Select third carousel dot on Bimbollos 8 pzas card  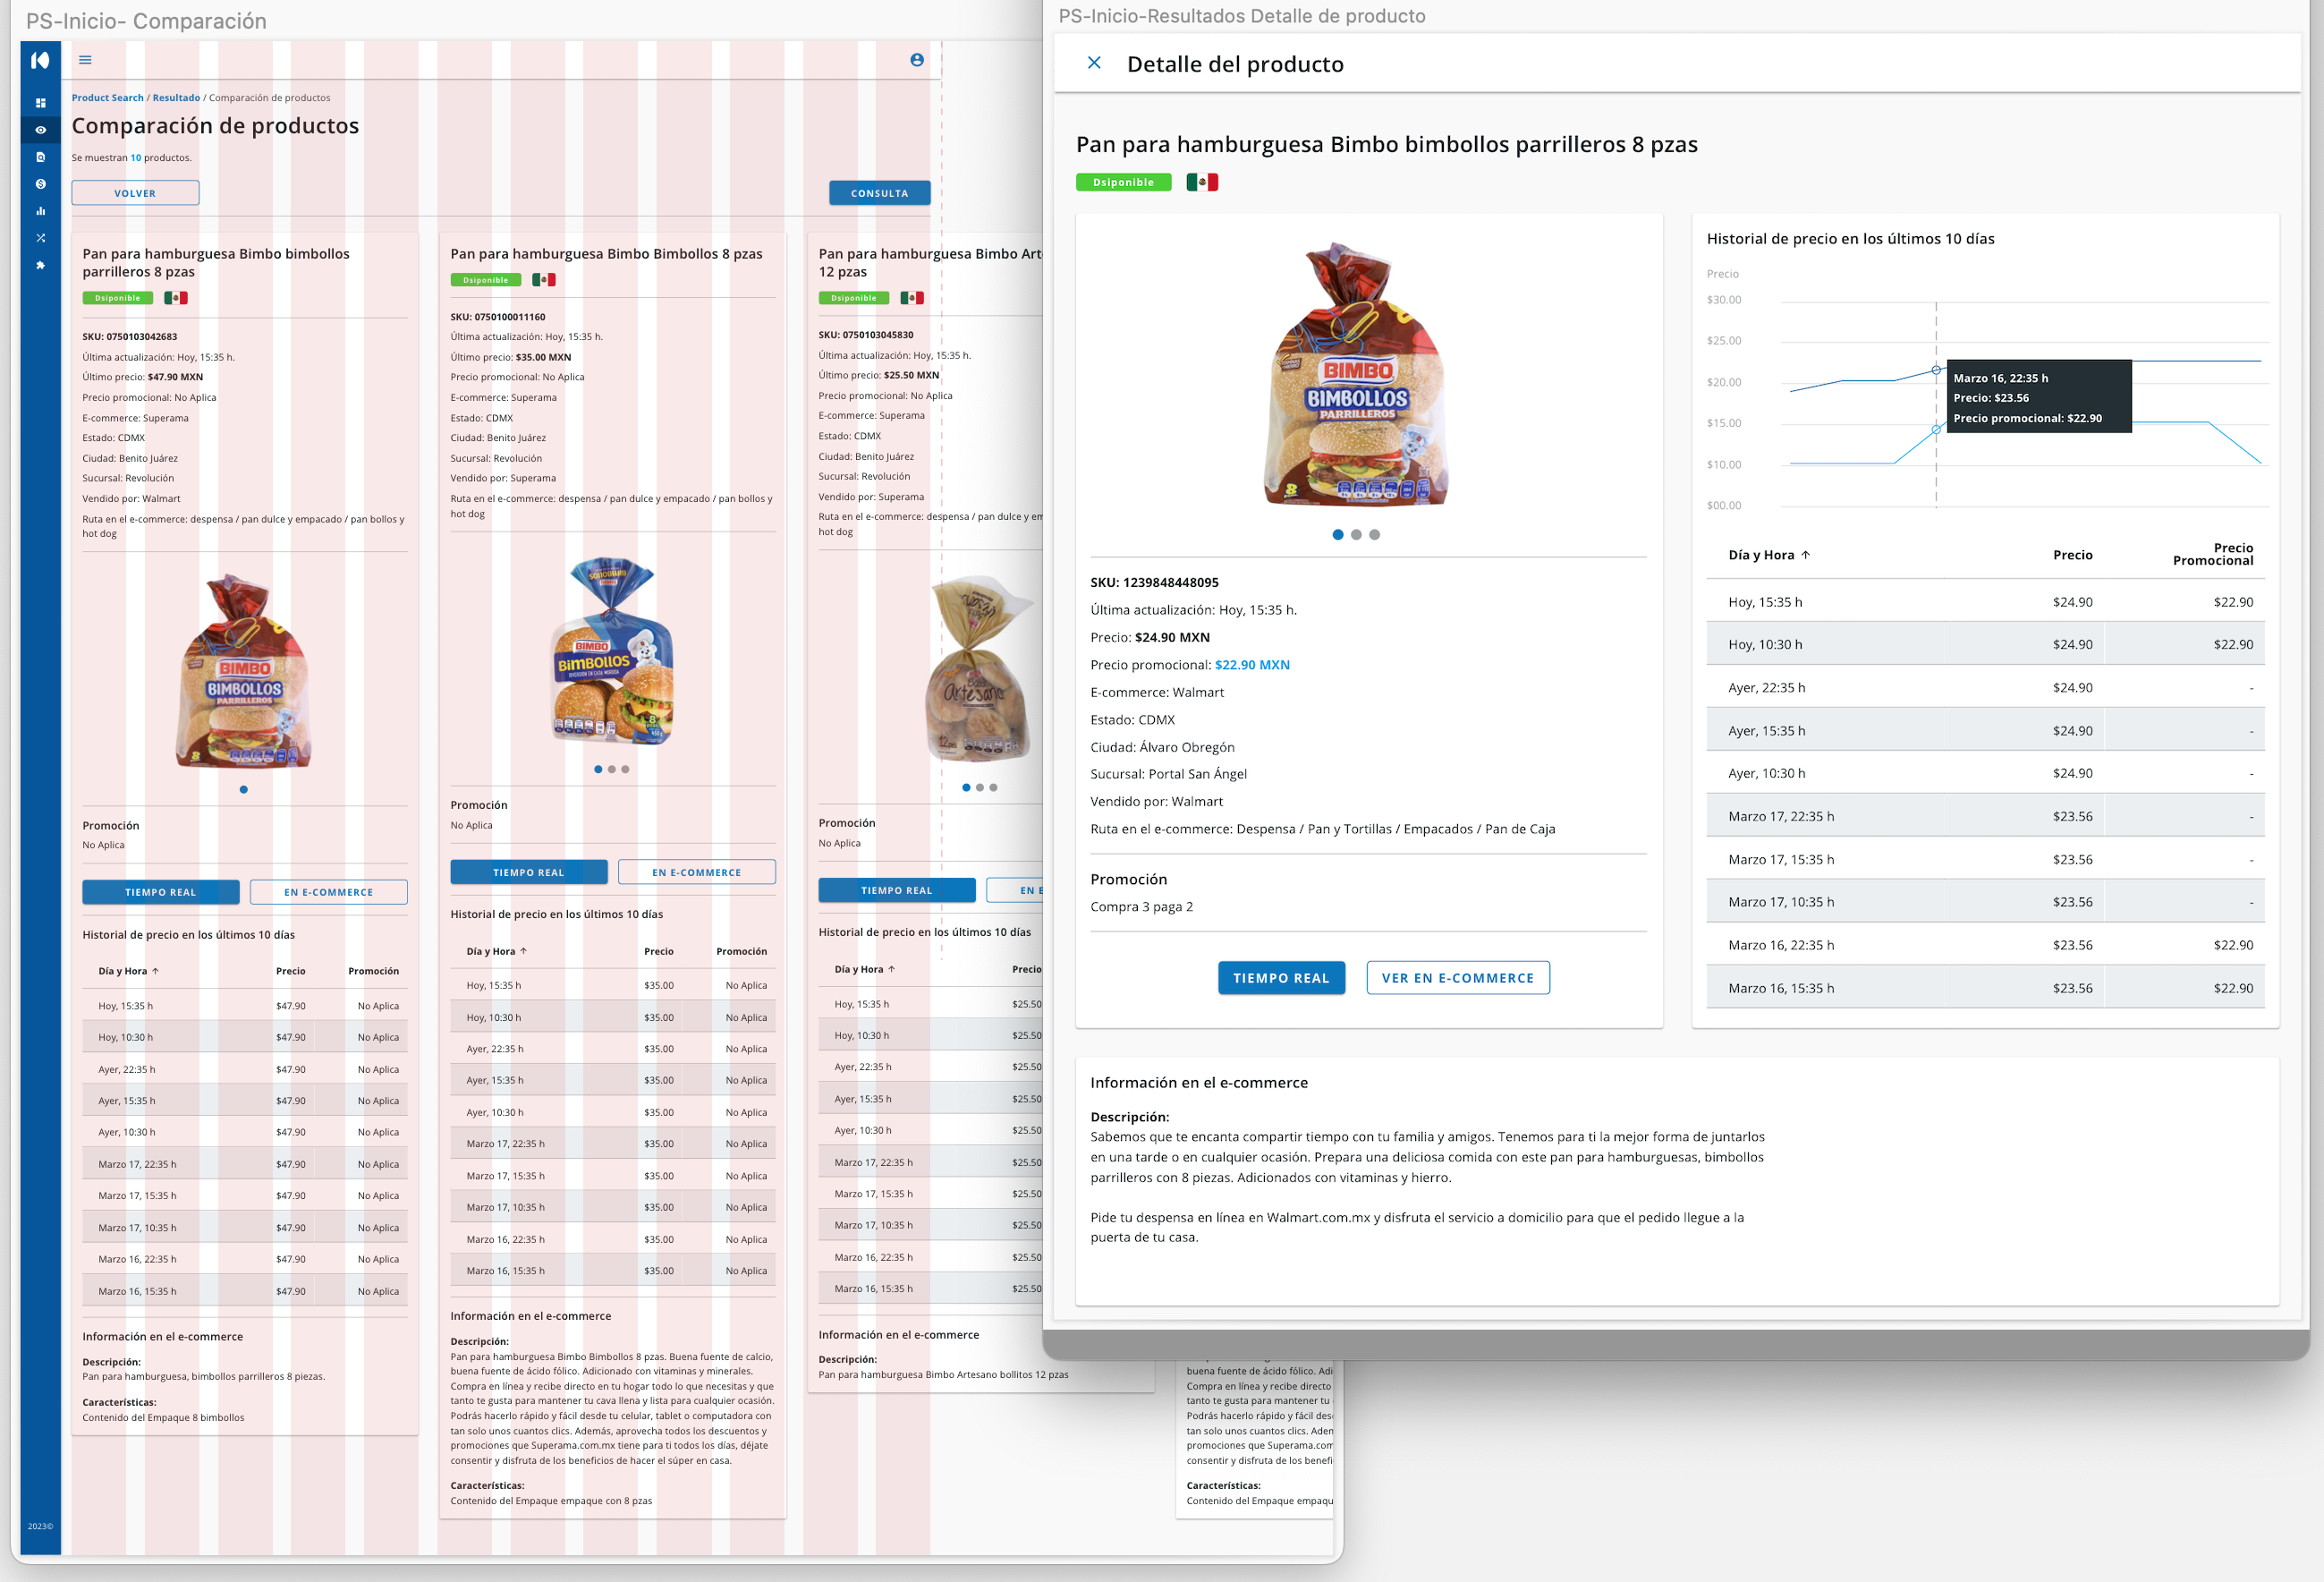coord(626,769)
